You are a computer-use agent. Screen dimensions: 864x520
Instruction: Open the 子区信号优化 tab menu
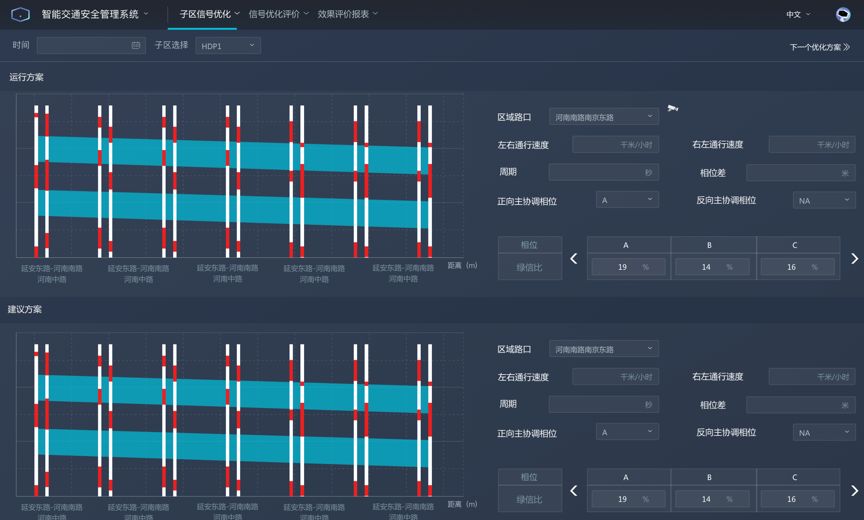tap(209, 14)
